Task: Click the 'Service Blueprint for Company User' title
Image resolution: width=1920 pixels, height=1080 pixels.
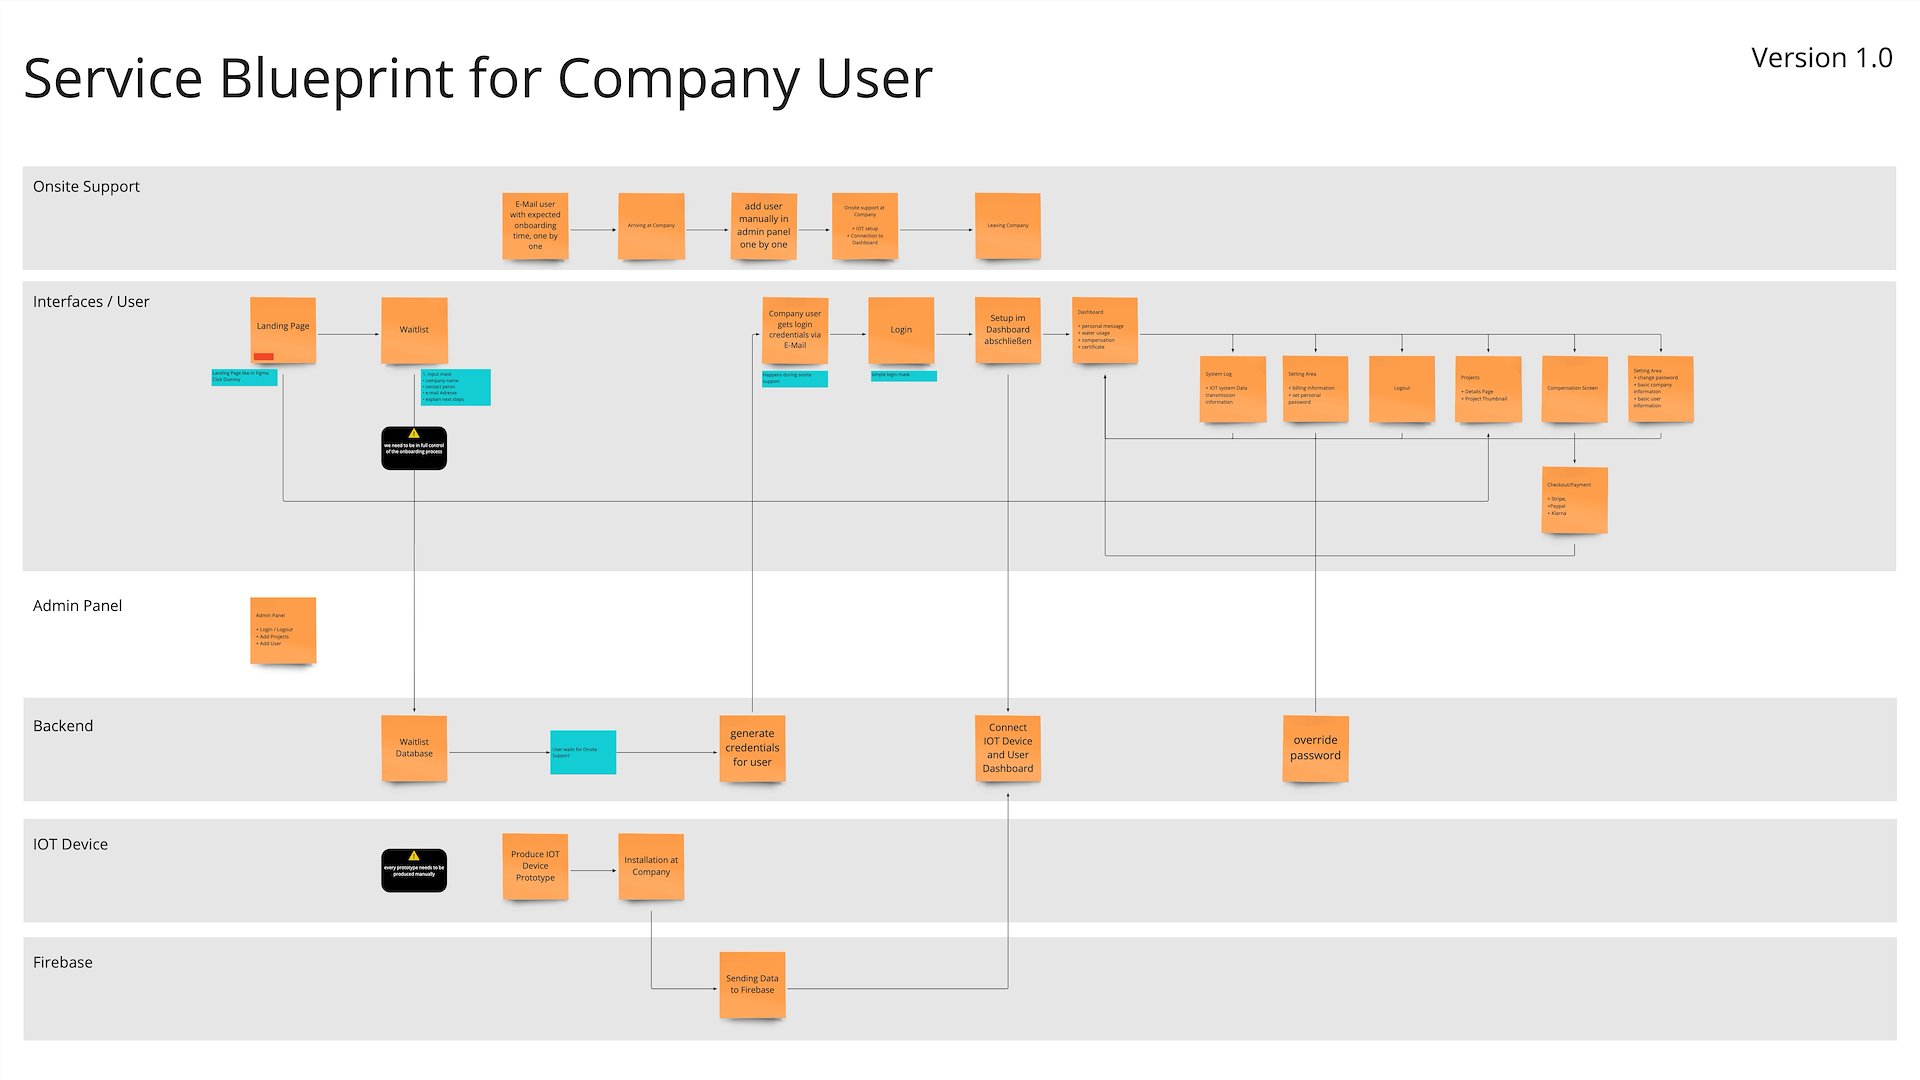Action: tap(478, 78)
